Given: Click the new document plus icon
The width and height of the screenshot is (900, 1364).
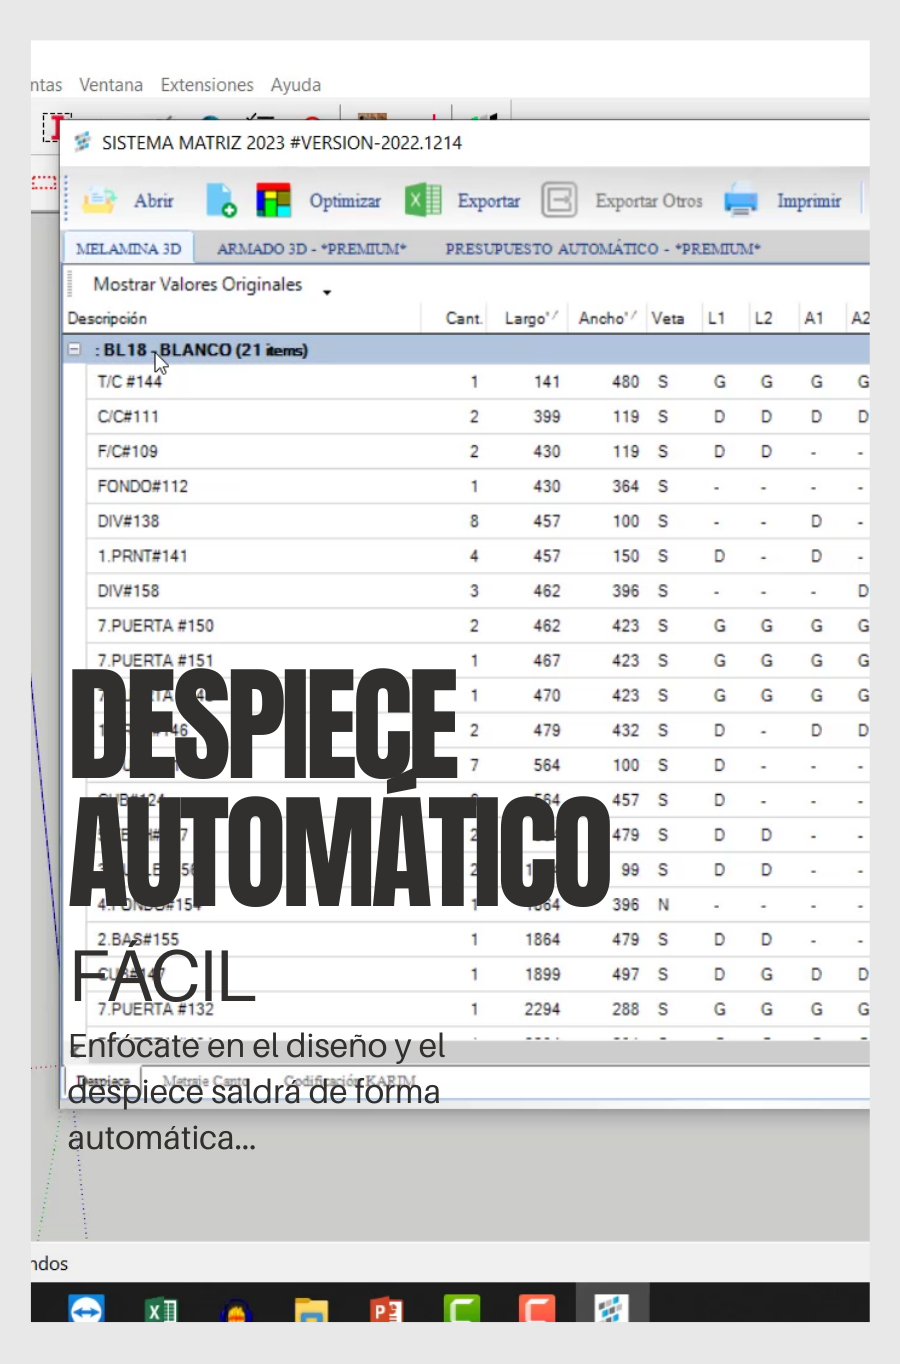Looking at the screenshot, I should [x=220, y=201].
